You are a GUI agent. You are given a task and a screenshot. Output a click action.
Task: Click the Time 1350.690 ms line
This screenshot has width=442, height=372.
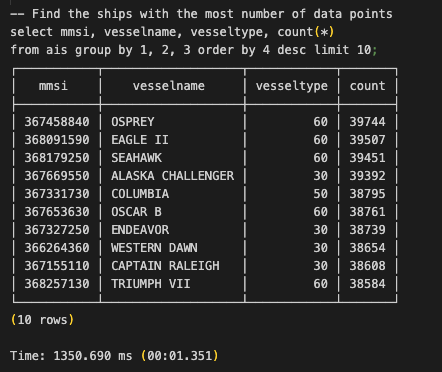[x=114, y=356]
